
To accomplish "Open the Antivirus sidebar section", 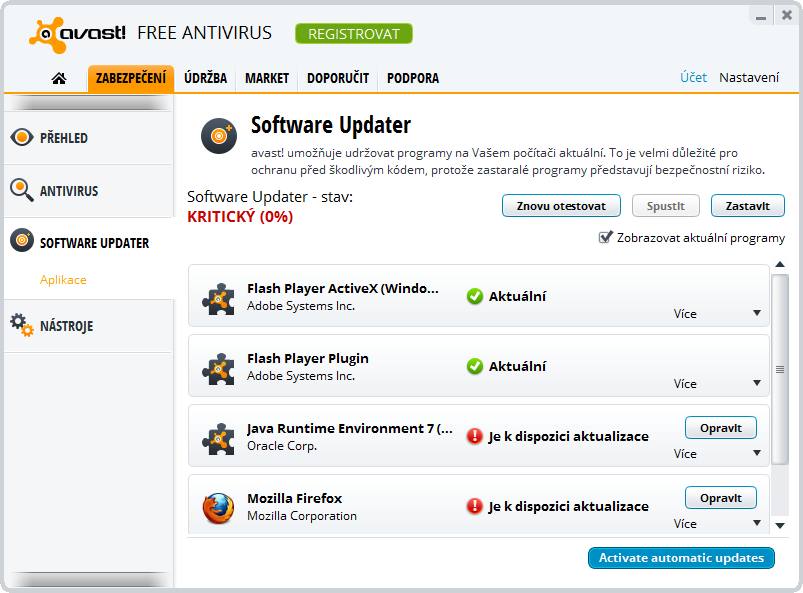I will [88, 190].
